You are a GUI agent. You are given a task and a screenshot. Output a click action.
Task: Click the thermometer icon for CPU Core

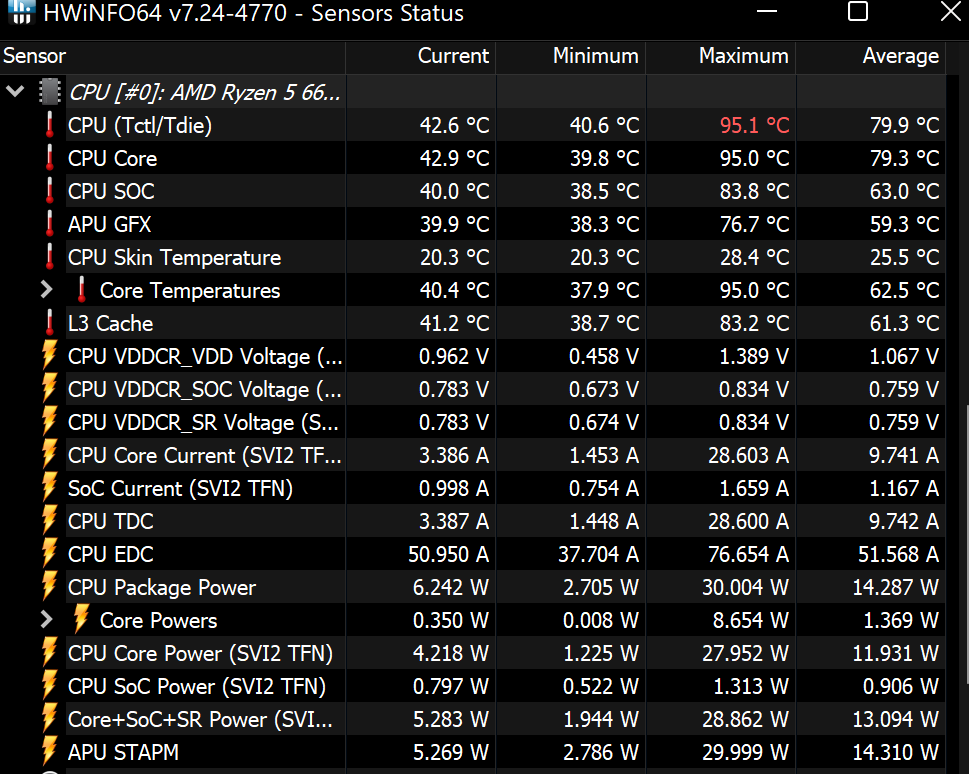pyautogui.click(x=49, y=158)
